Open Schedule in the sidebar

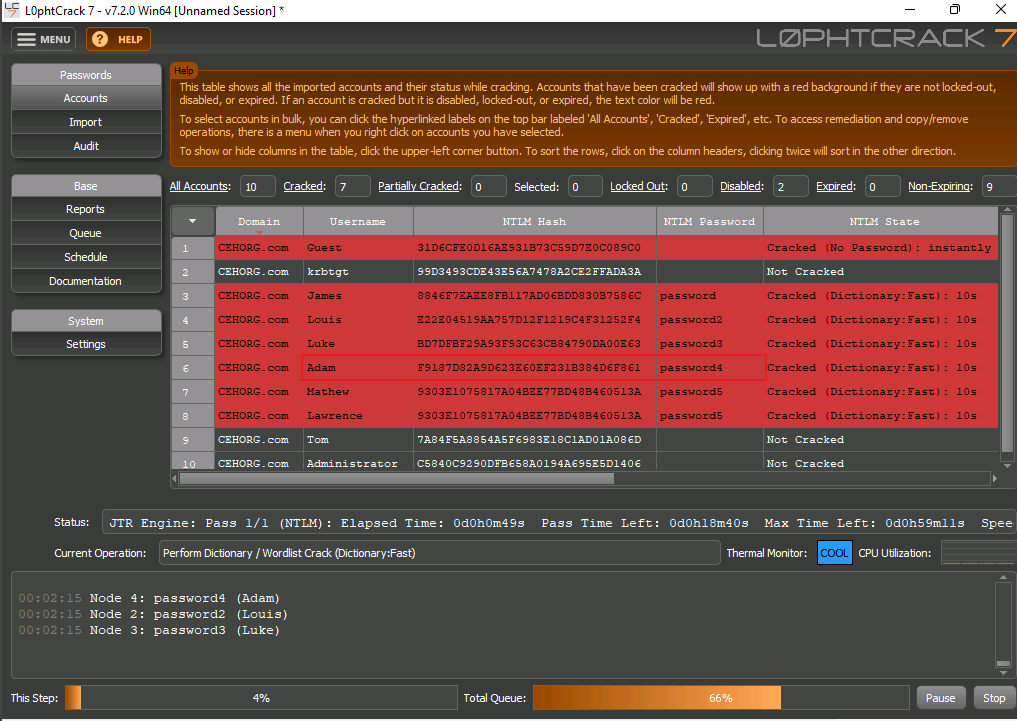[86, 257]
